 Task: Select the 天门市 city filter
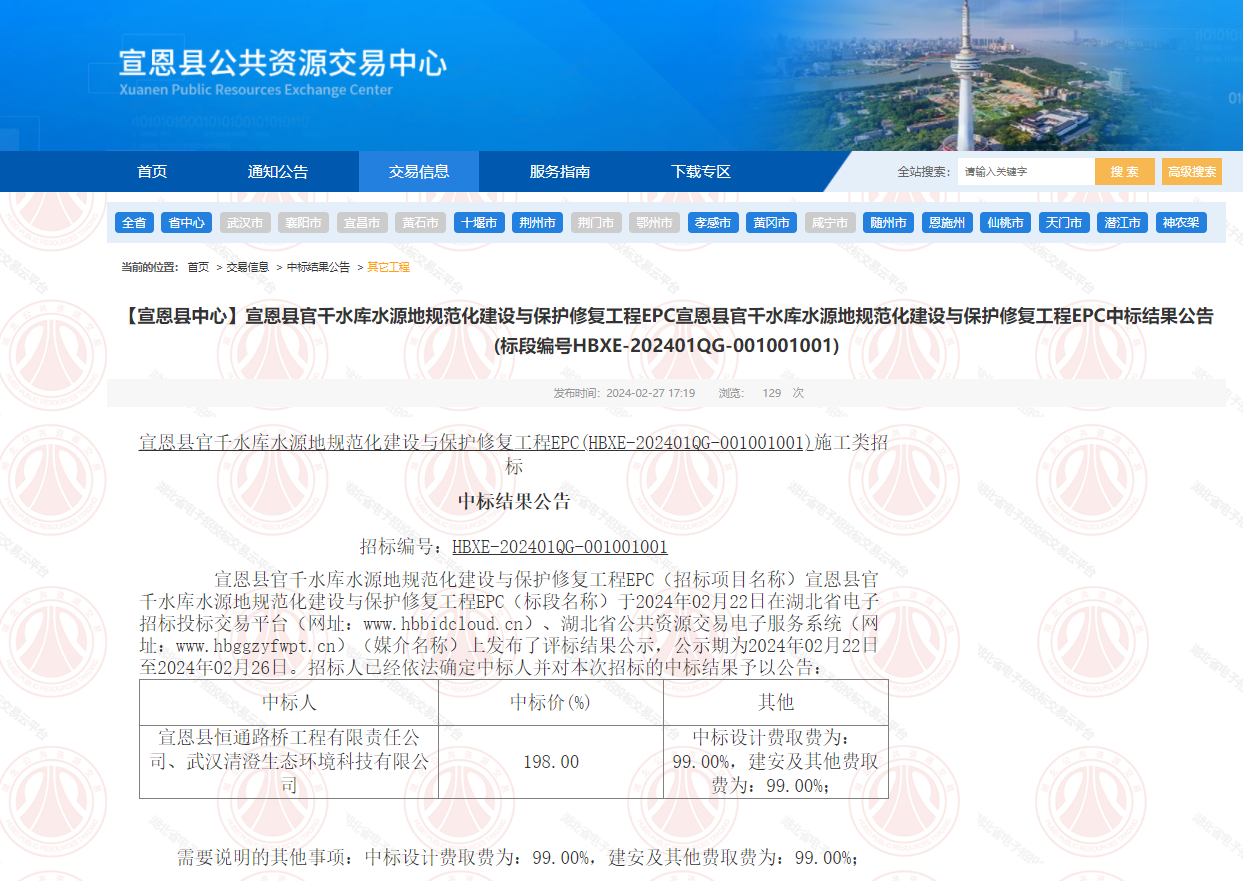1064,223
